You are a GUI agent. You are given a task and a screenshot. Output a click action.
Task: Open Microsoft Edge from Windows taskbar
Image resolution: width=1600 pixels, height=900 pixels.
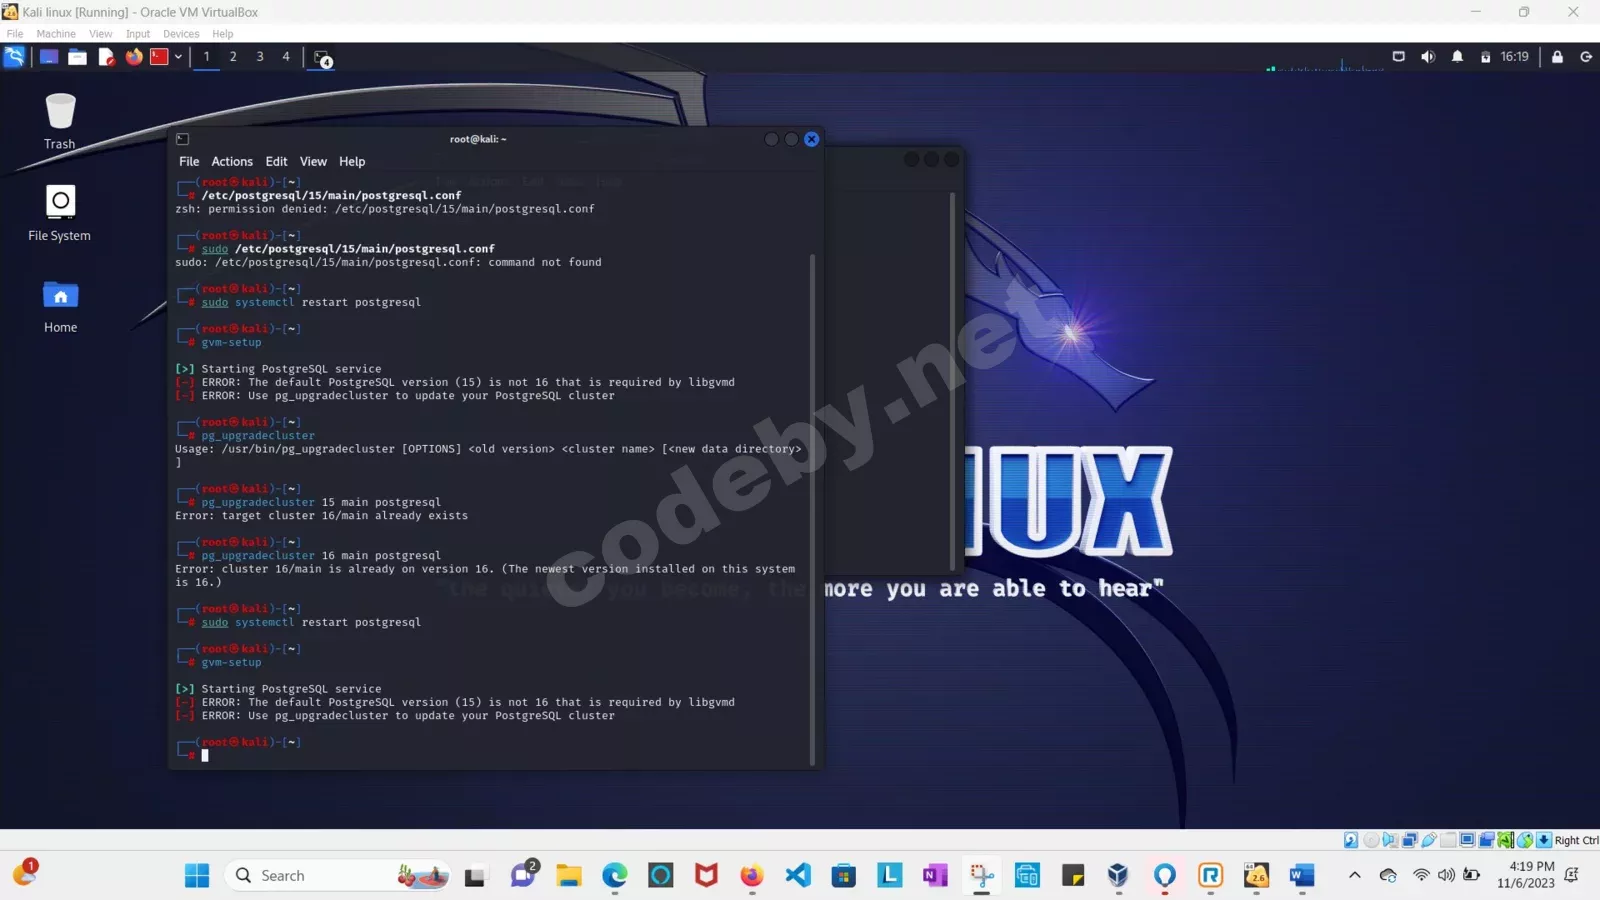(x=615, y=876)
